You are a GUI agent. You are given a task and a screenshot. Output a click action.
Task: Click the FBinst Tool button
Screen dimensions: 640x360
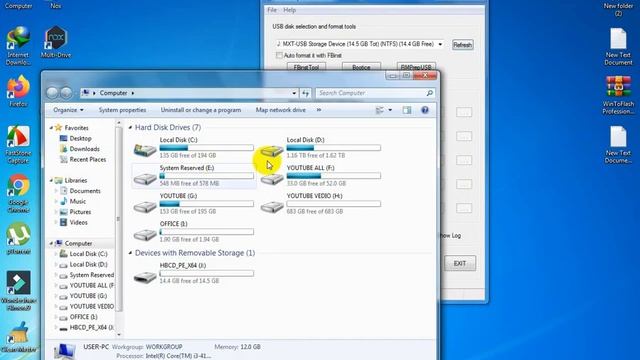pyautogui.click(x=307, y=67)
